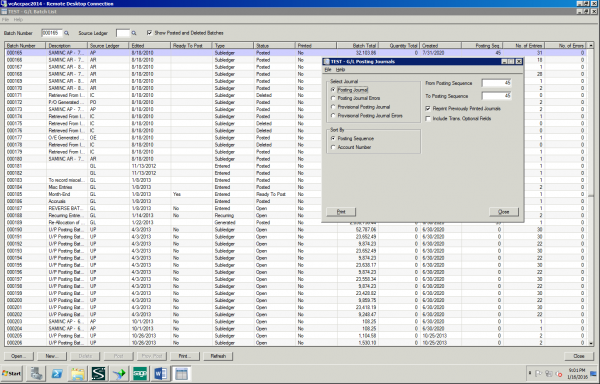Click the Source Ledger input field

click(x=123, y=33)
